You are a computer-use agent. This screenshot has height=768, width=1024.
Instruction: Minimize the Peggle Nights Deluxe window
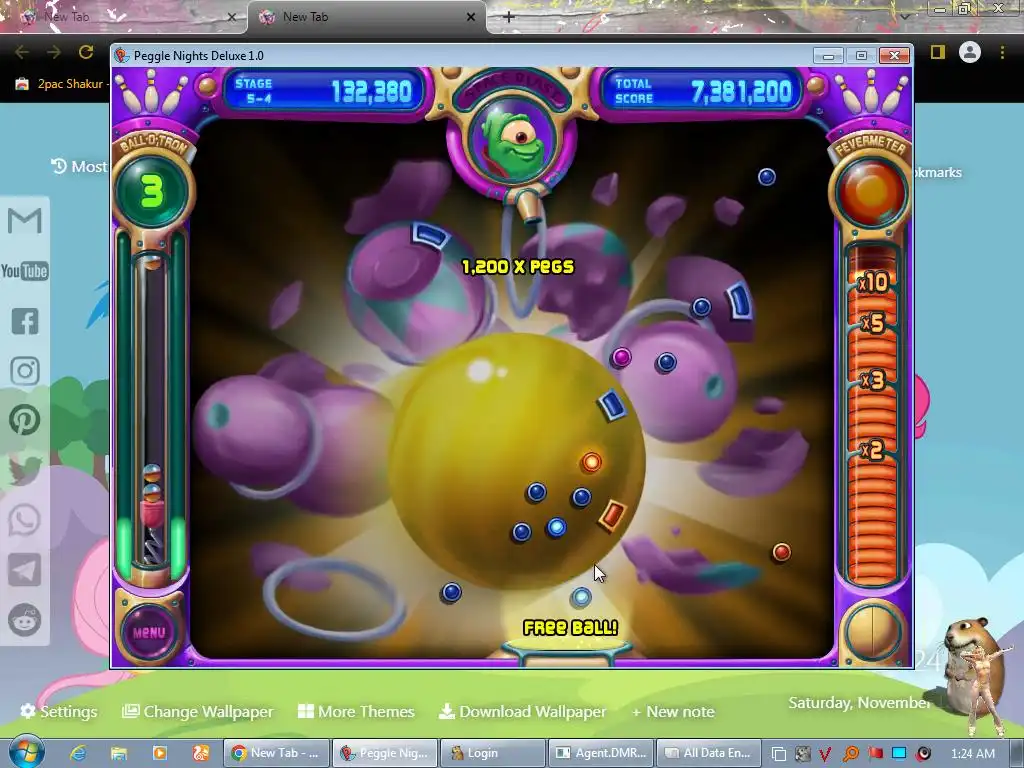(x=828, y=56)
